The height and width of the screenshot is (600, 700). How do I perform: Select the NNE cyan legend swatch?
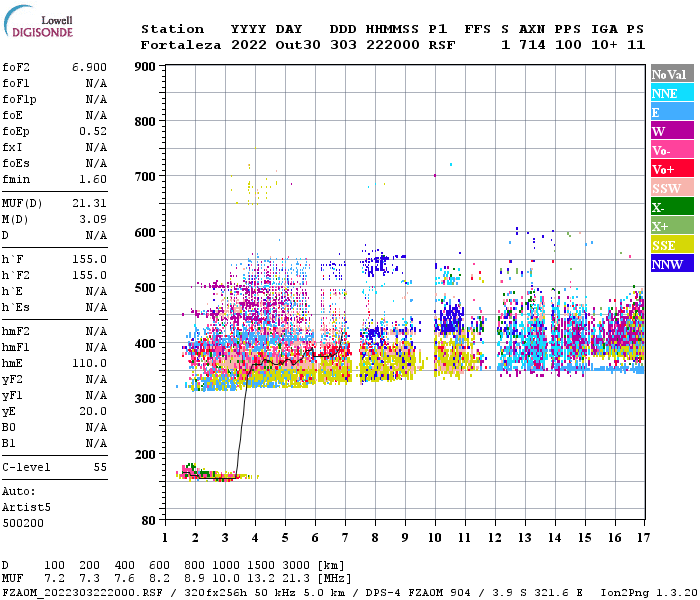coord(672,93)
